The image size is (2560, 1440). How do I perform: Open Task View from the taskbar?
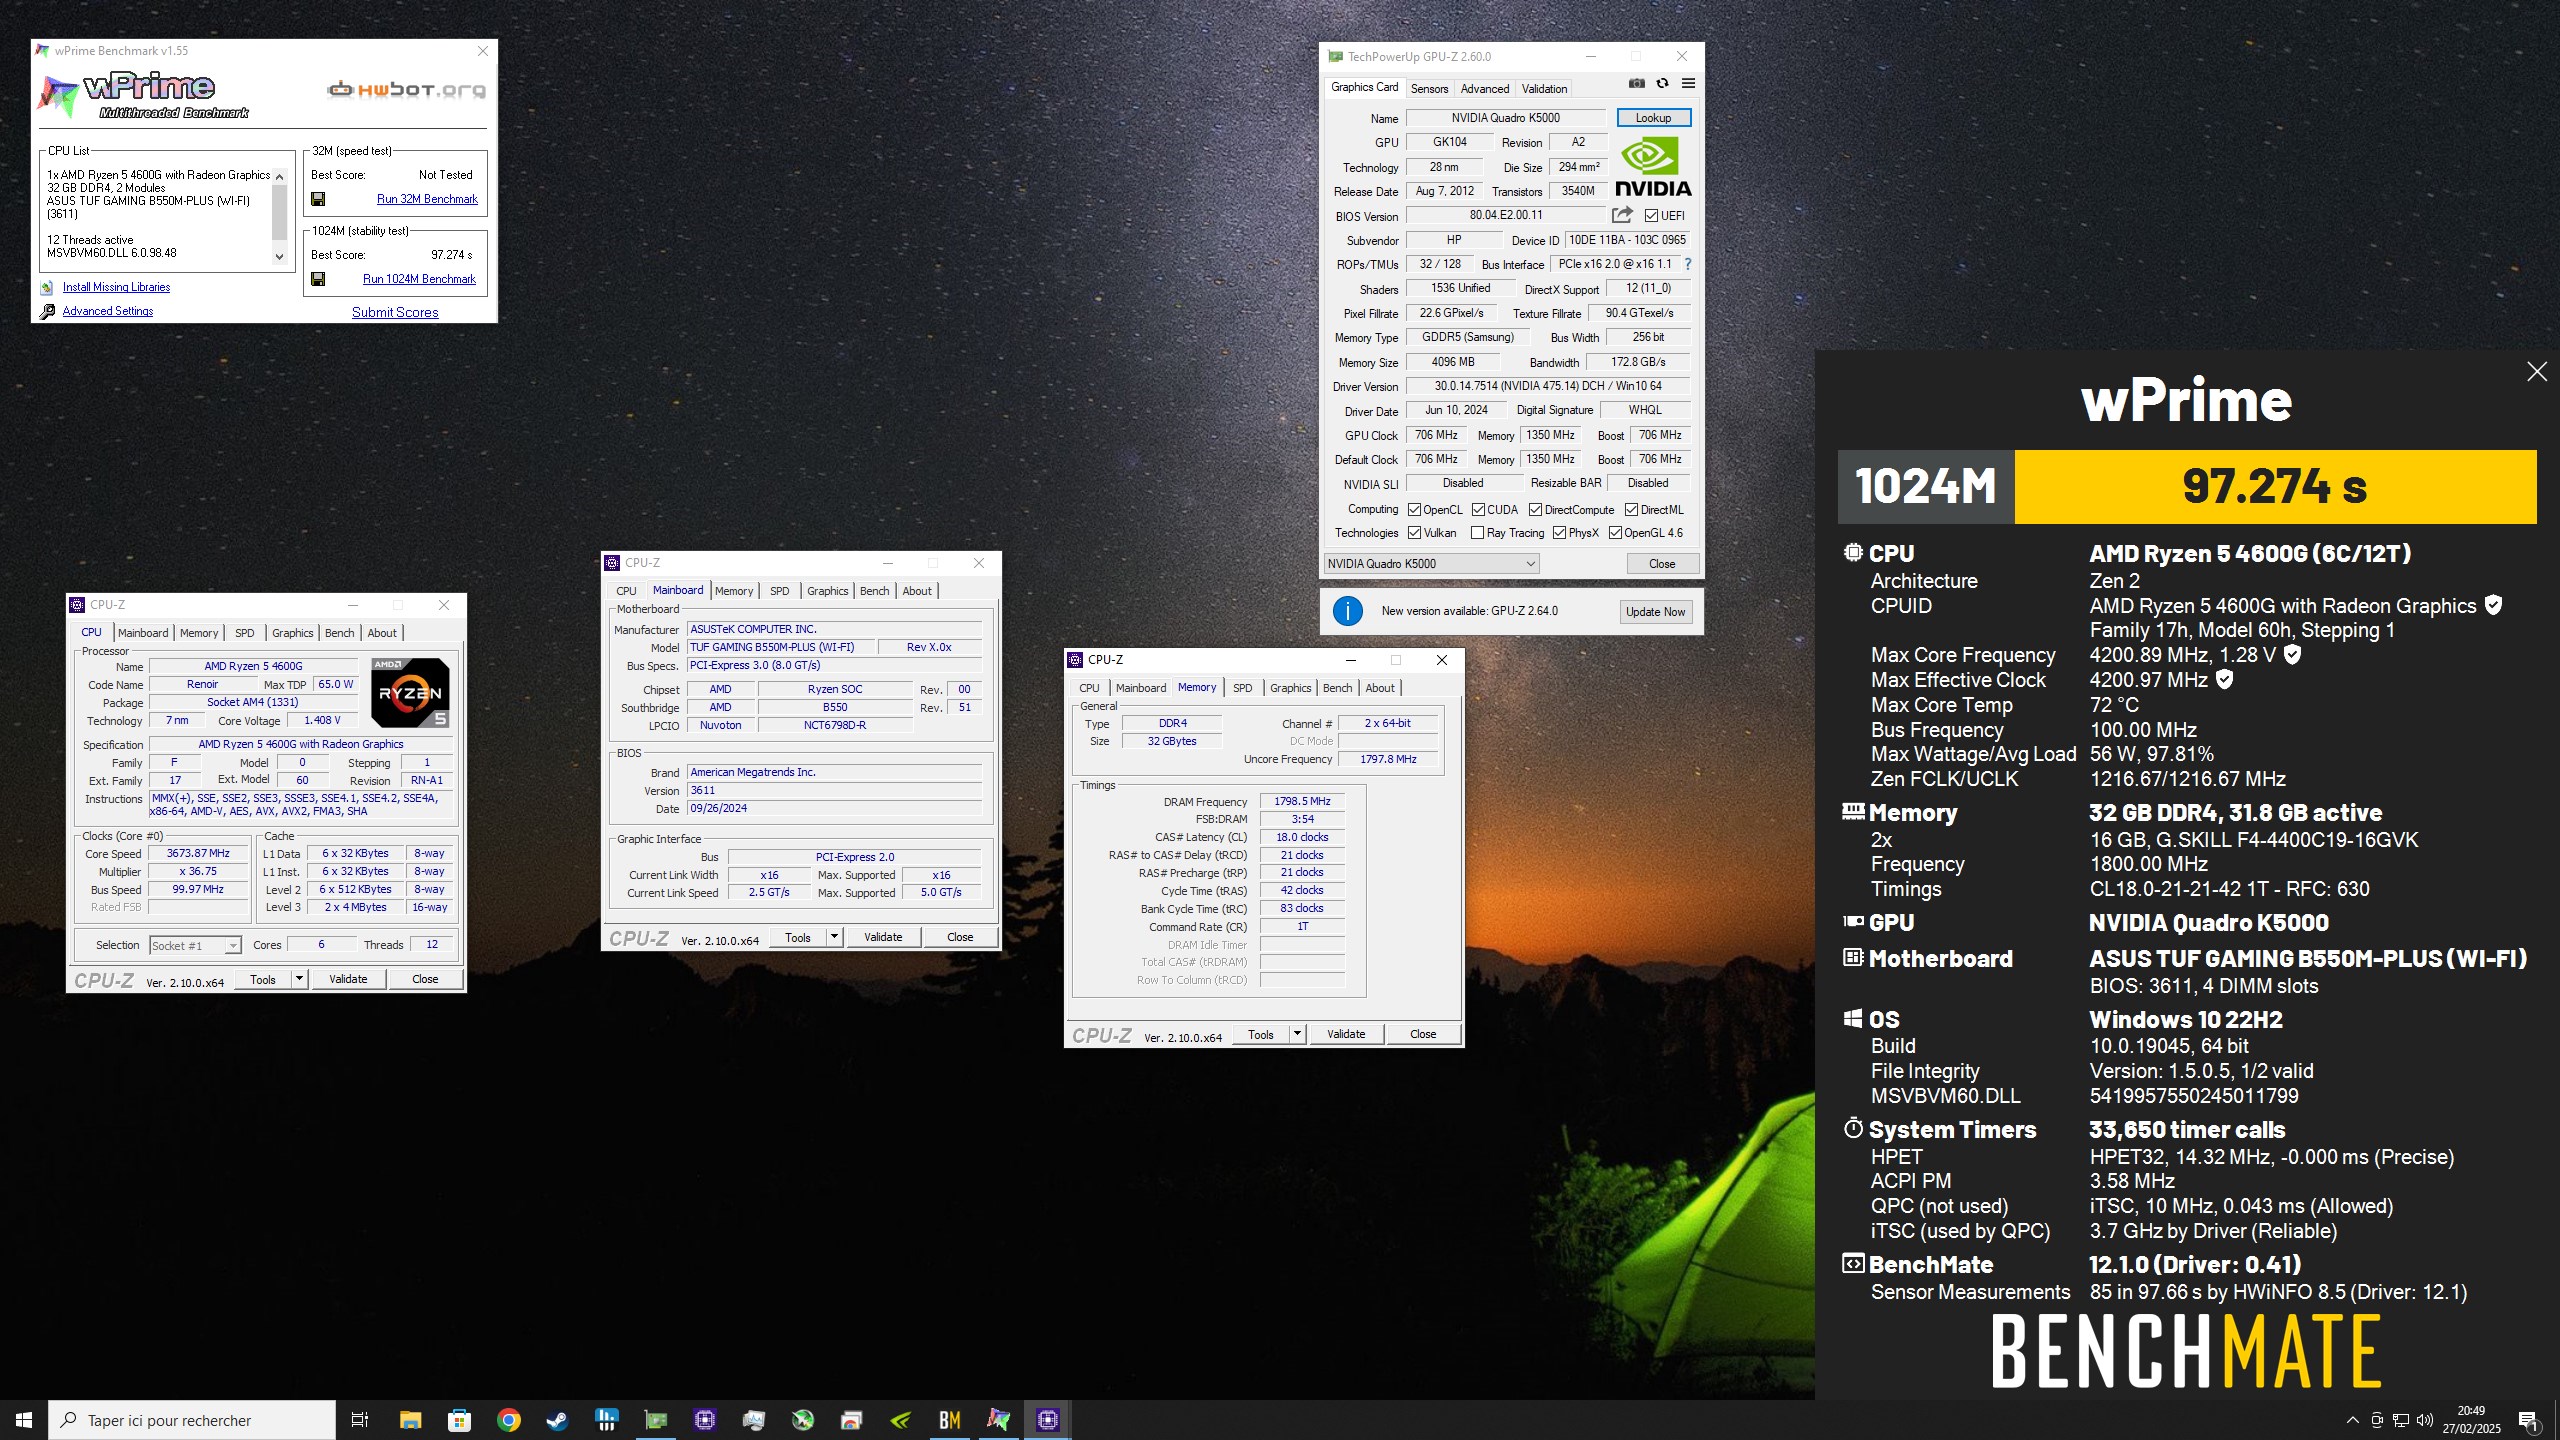pyautogui.click(x=360, y=1420)
